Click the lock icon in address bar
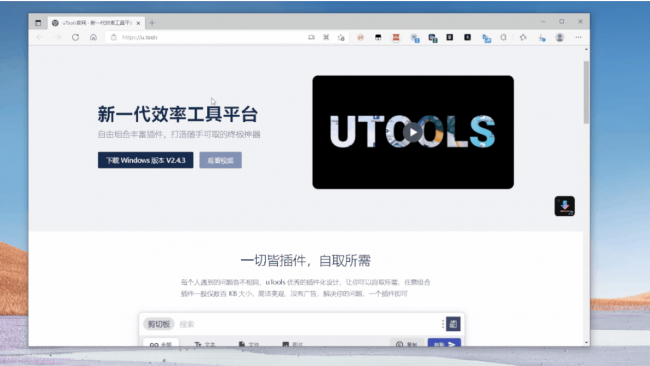The image size is (650, 366). click(114, 37)
